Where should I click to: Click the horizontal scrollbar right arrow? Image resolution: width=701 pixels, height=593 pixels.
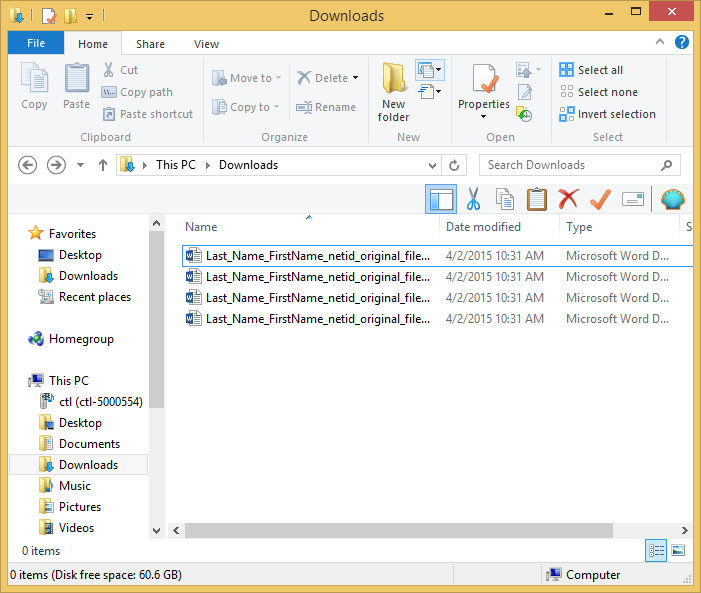(684, 530)
